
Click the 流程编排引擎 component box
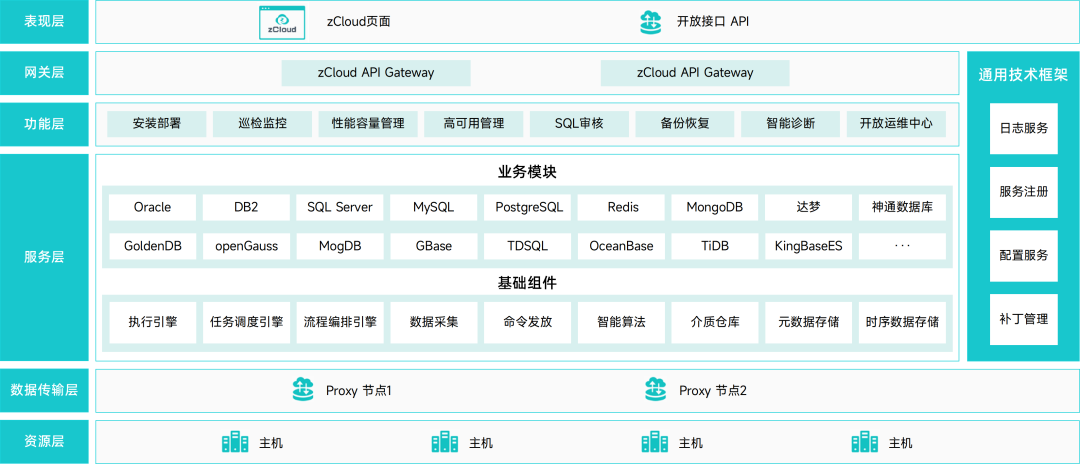coord(340,322)
